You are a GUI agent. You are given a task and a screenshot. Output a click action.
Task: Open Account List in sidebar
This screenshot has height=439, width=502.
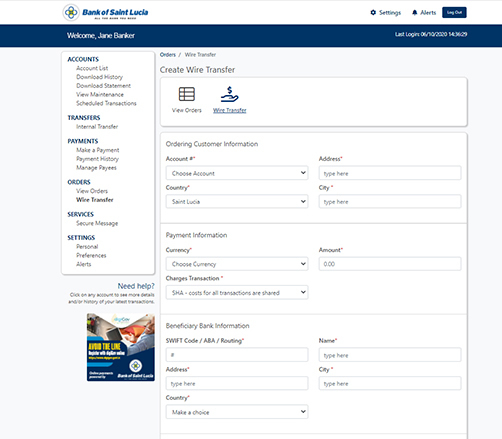tap(92, 68)
